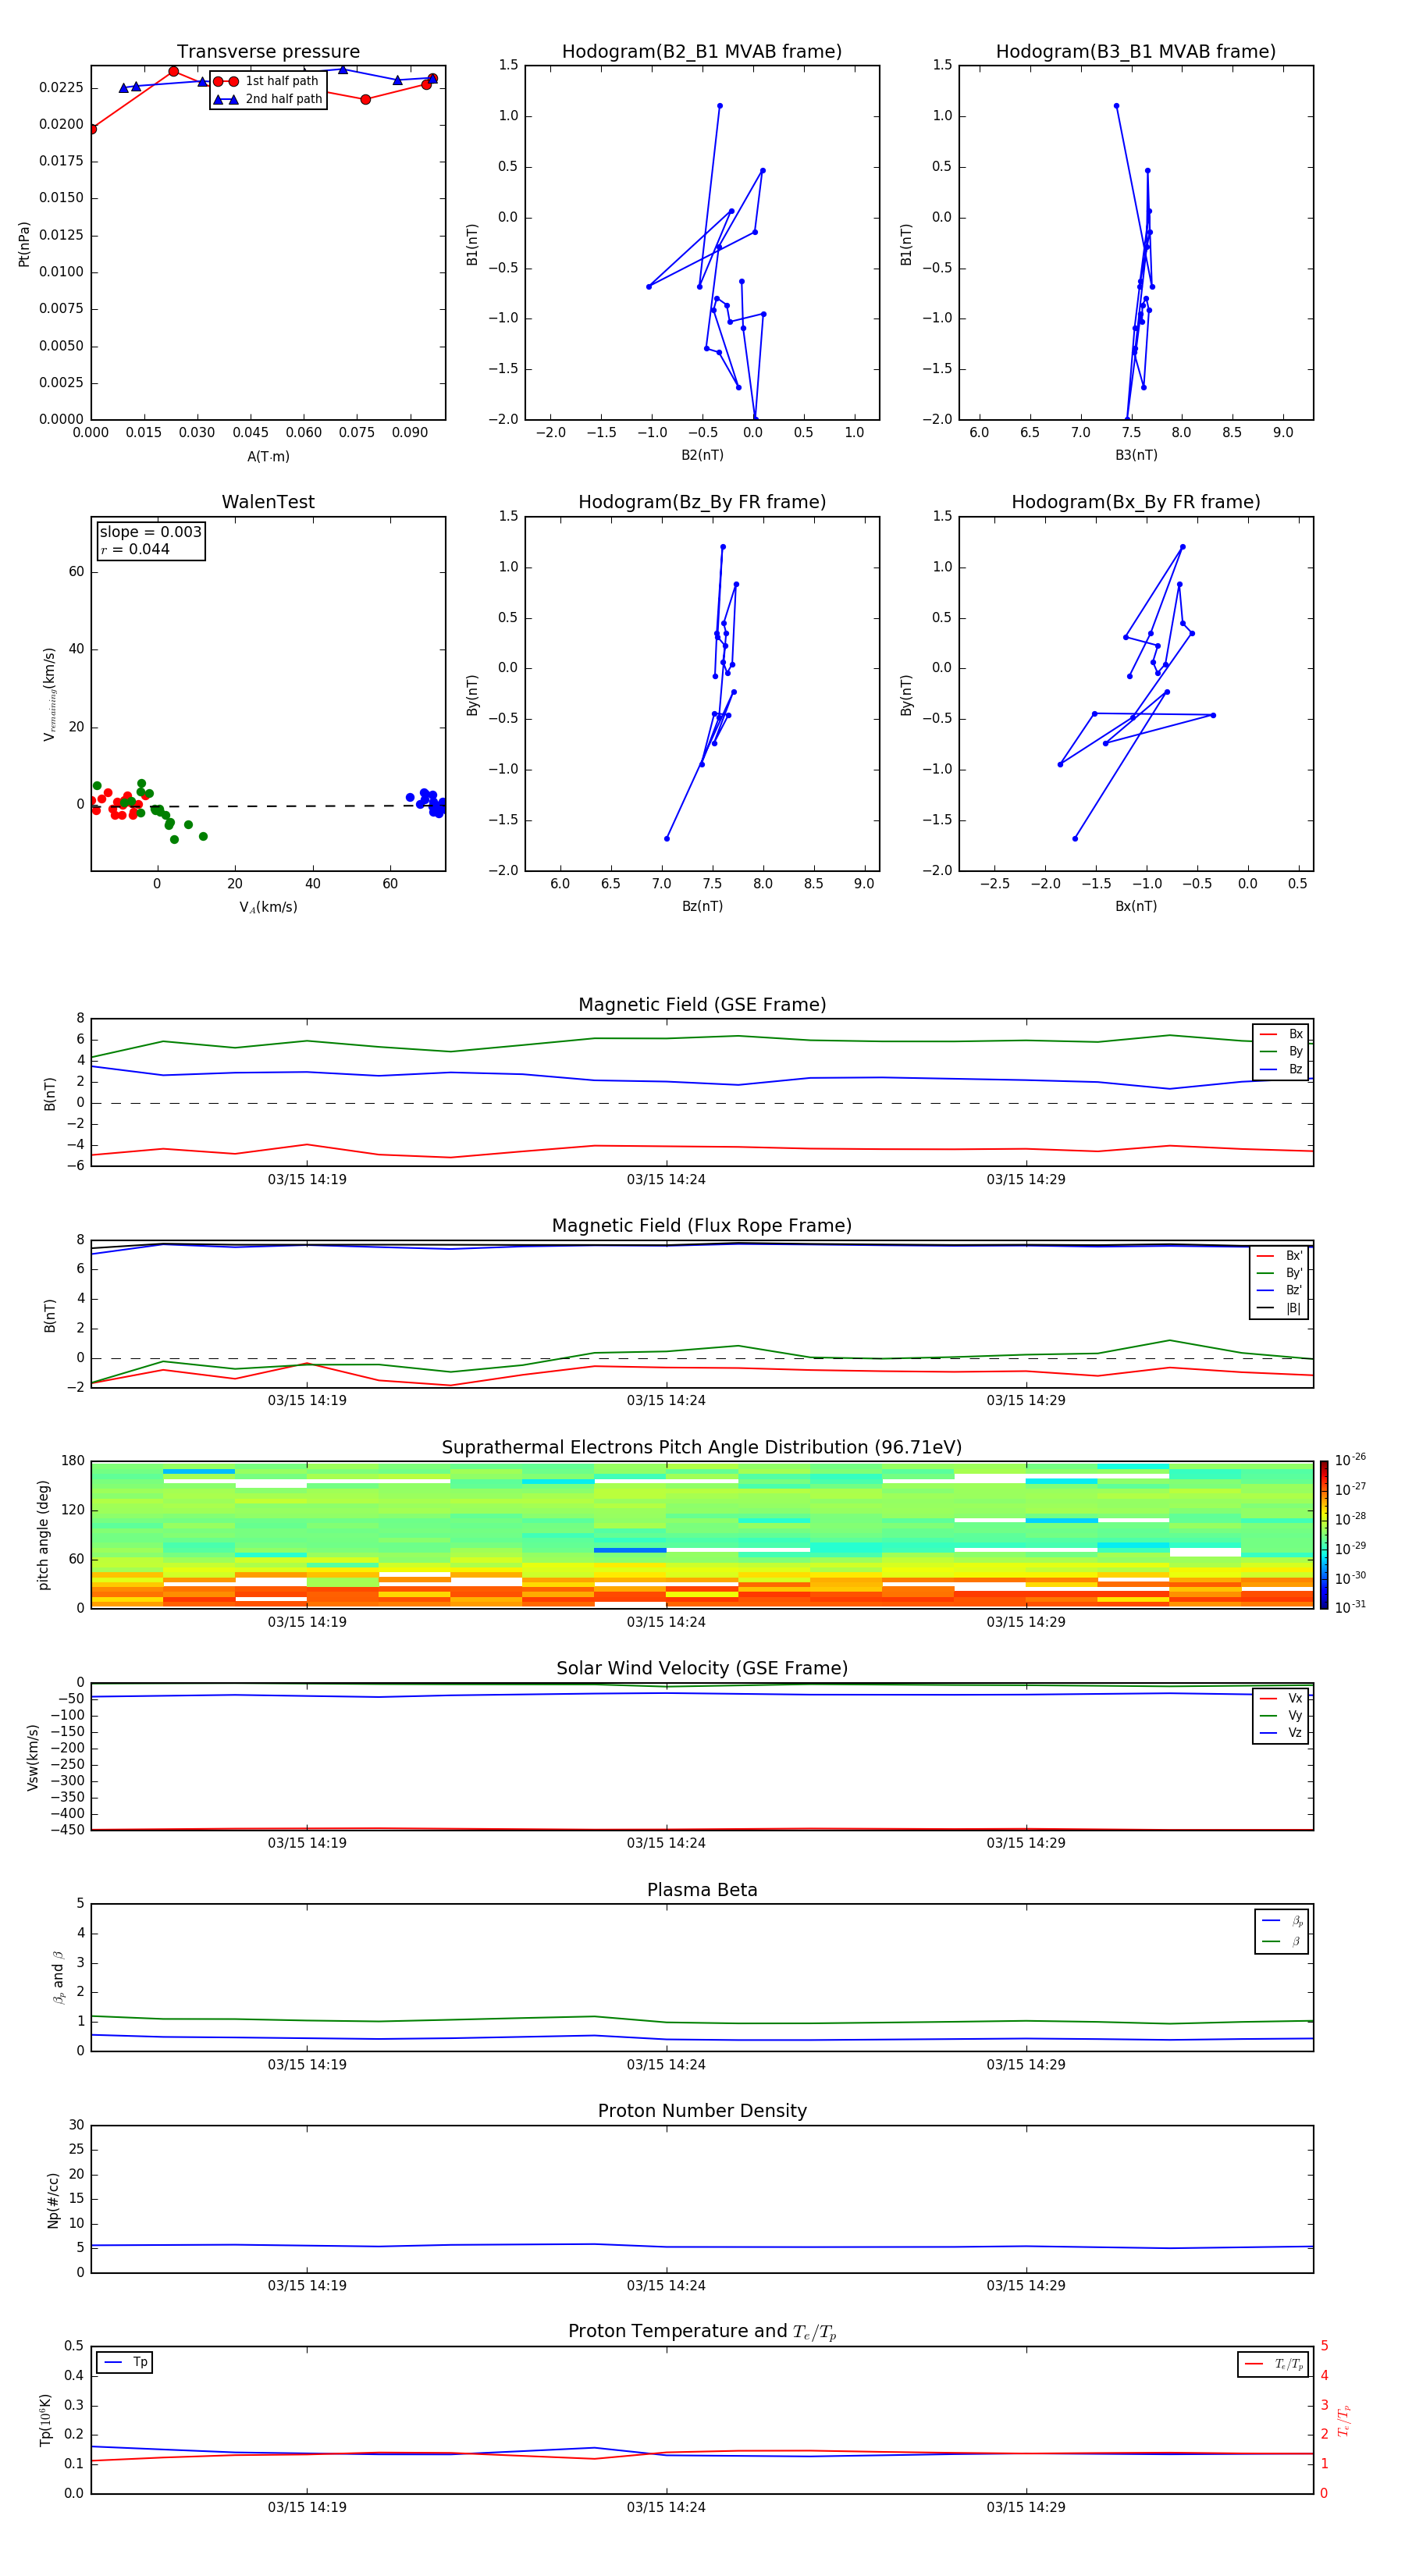The width and height of the screenshot is (1405, 2576).
Task: Click the 'Hodogram(Bx_By FR frame)' title
Action: pos(1135,502)
